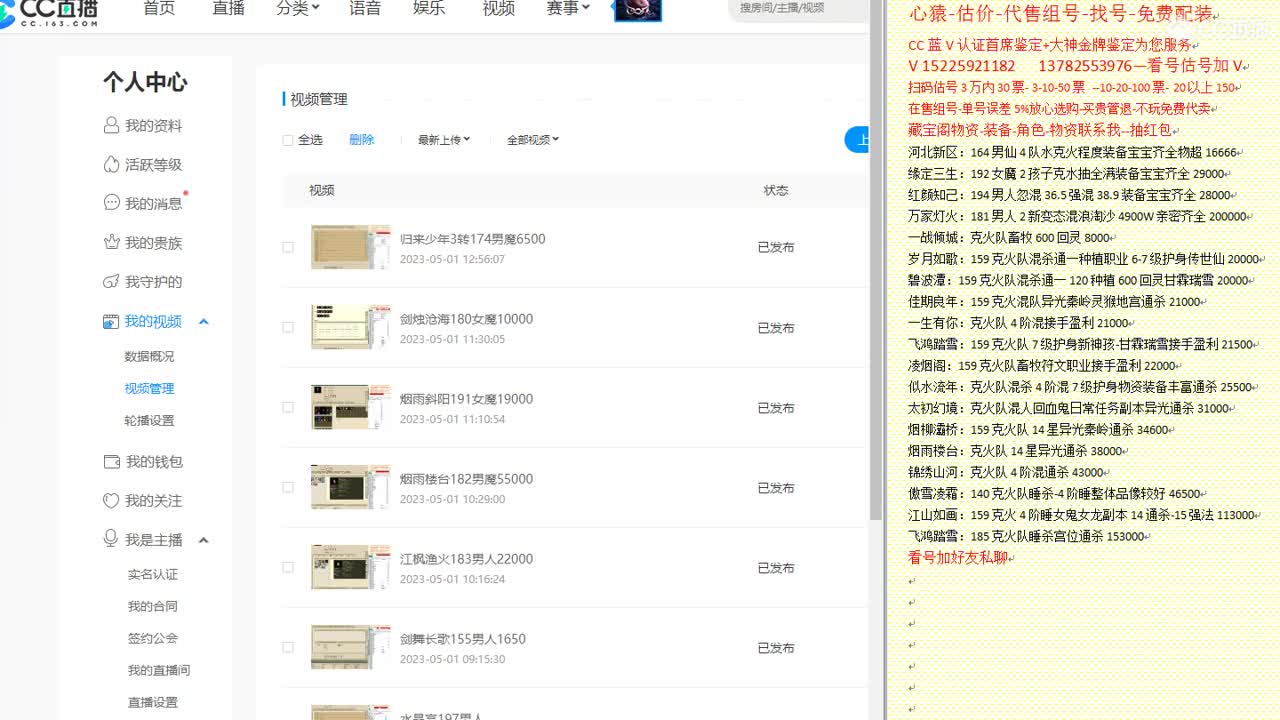The width and height of the screenshot is (1280, 720).
Task: Click 已发布 status of 烟雨斜阳191女魔19000
Action: pyautogui.click(x=776, y=408)
